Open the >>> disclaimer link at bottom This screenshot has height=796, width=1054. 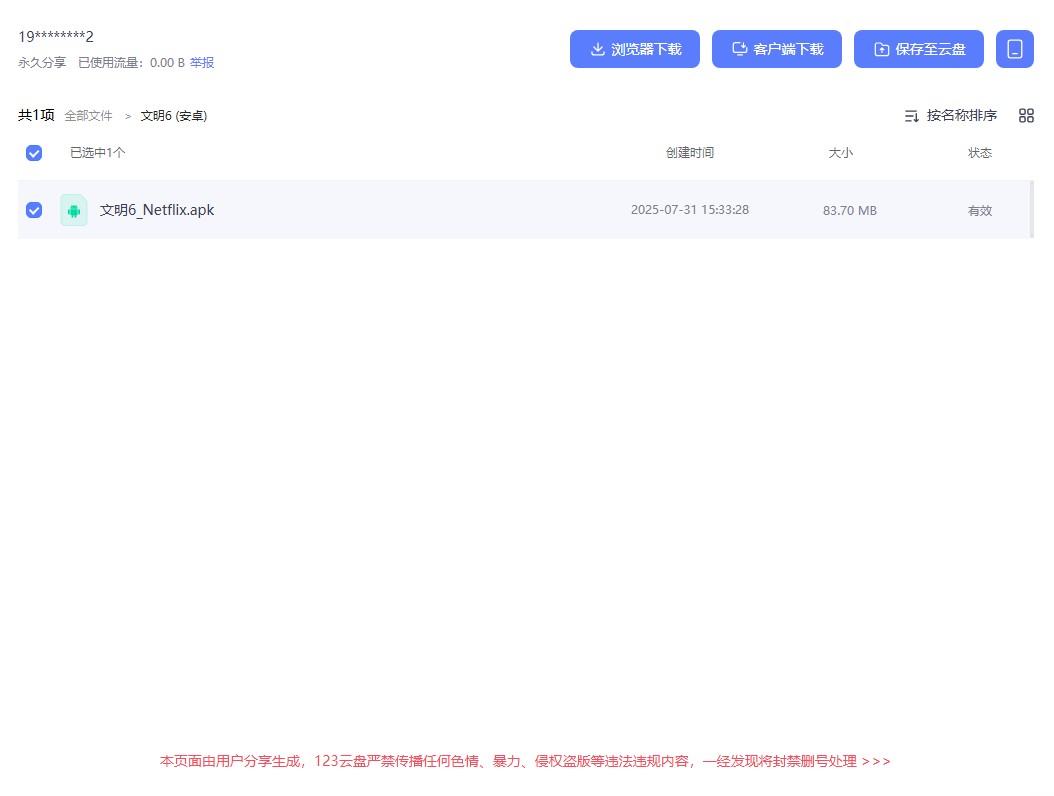tap(875, 761)
